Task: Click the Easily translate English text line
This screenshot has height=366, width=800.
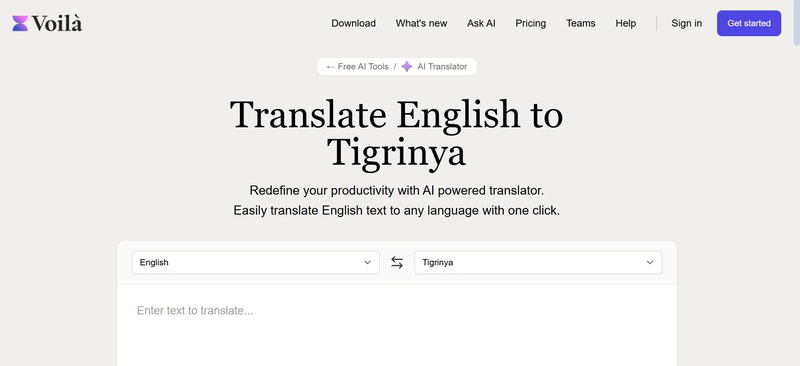Action: coord(396,210)
